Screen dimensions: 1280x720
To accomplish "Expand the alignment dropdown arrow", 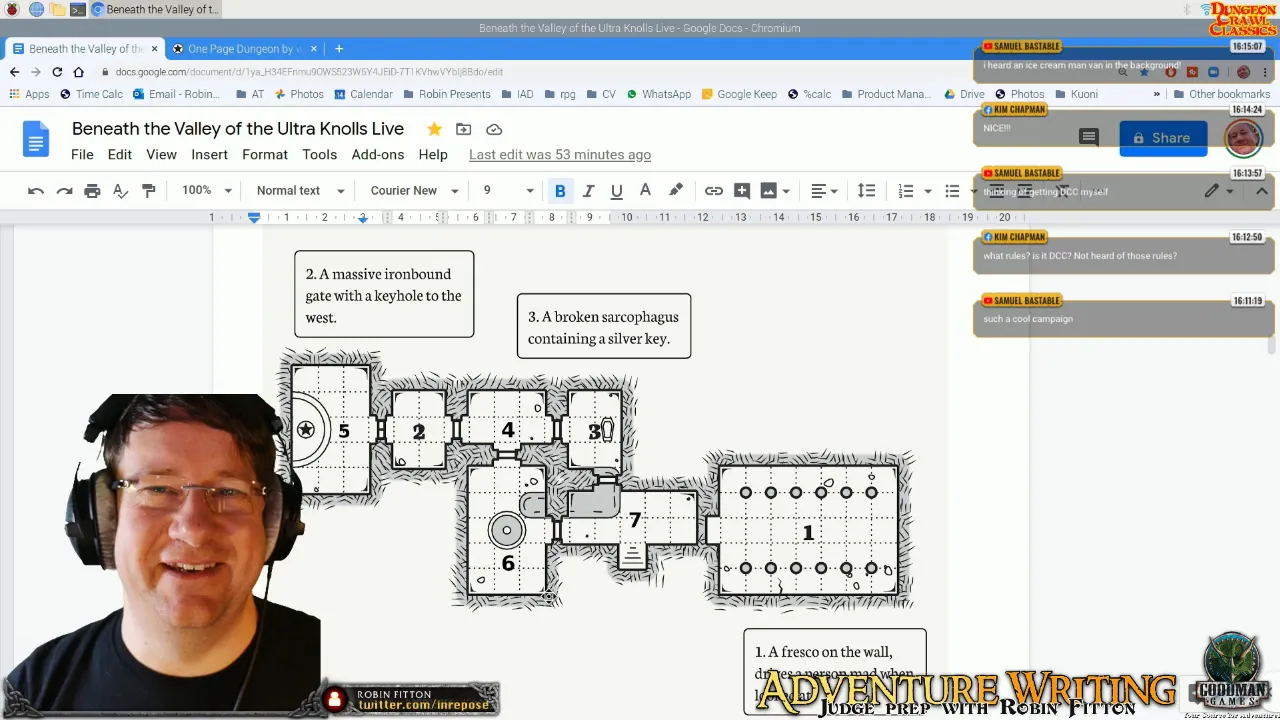I will (x=834, y=191).
